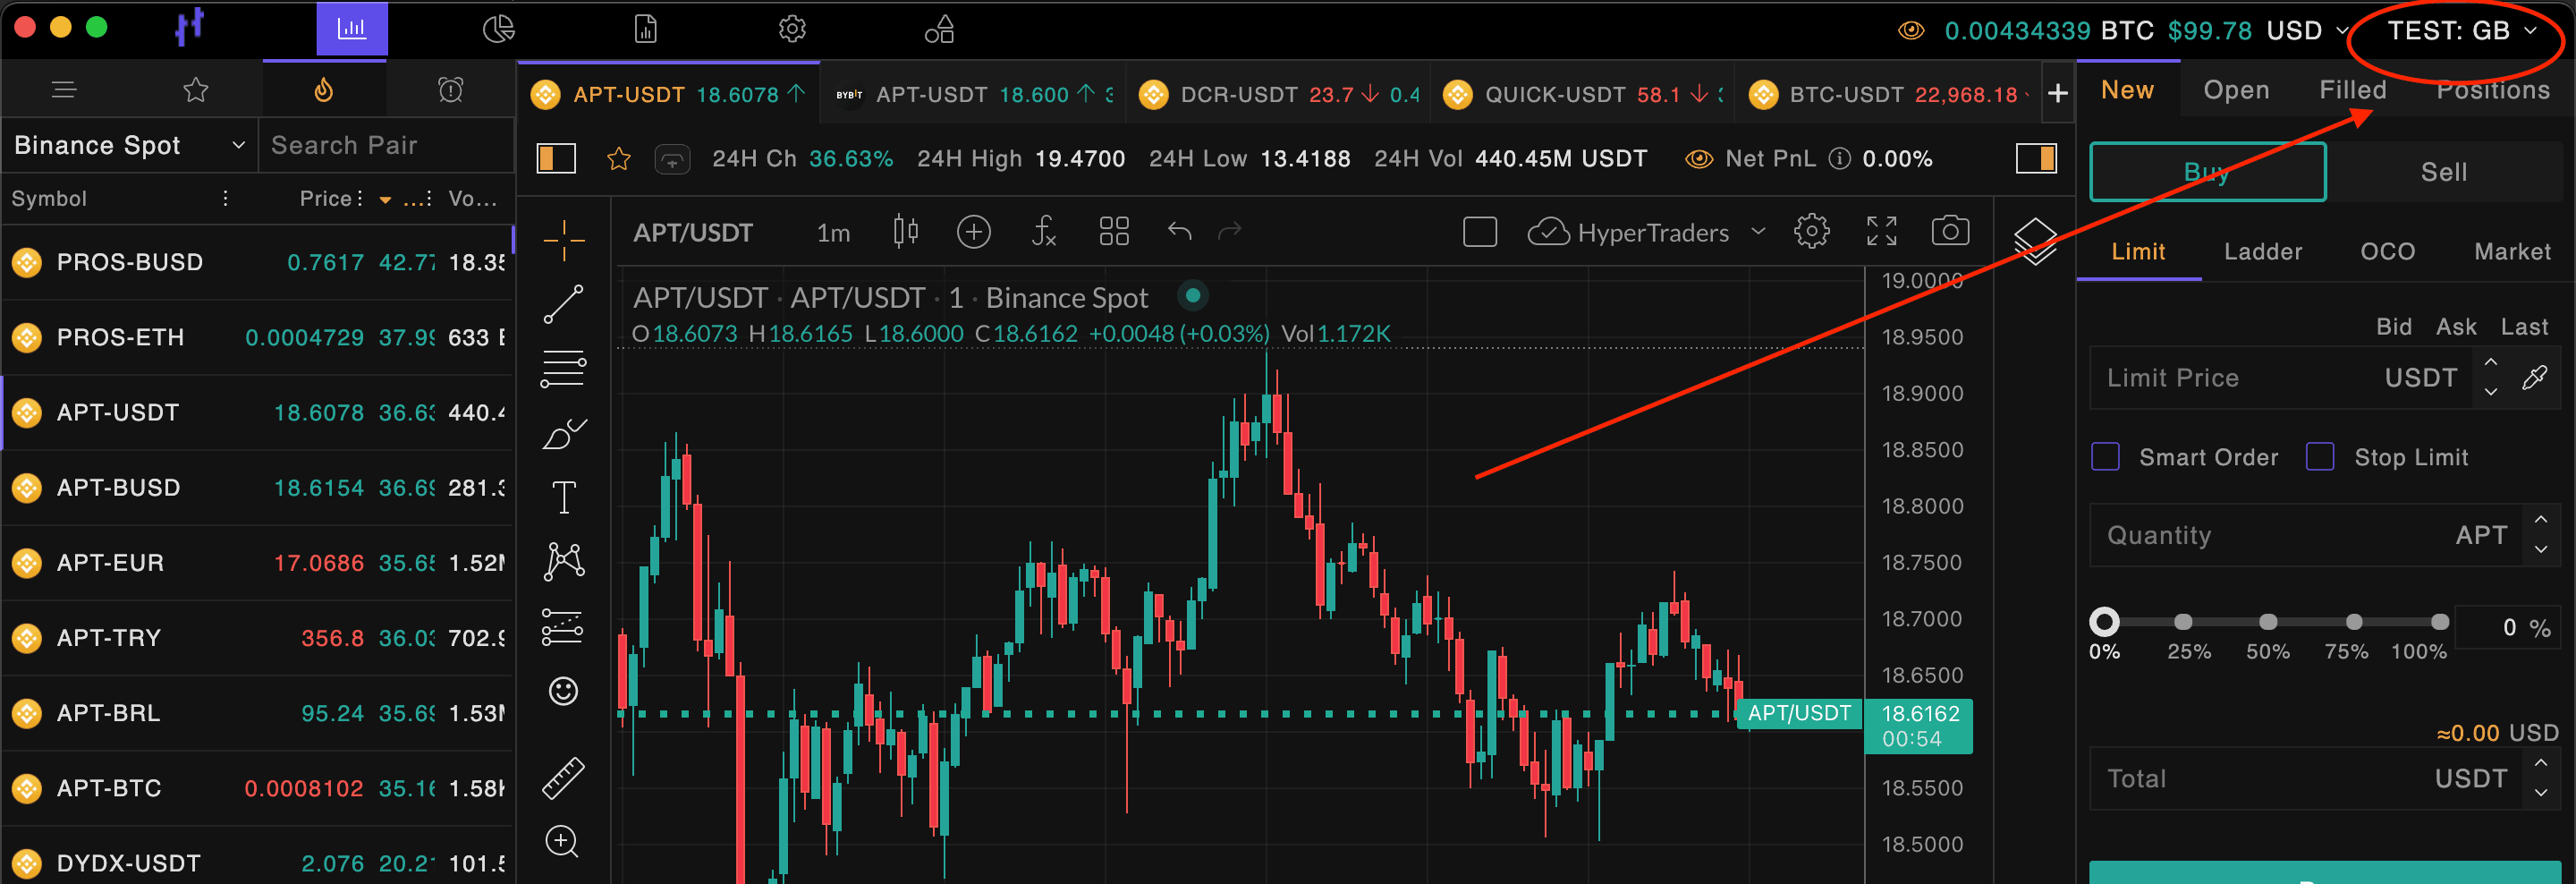This screenshot has height=884, width=2576.
Task: Toggle Net PnL visibility eye
Action: click(1699, 159)
